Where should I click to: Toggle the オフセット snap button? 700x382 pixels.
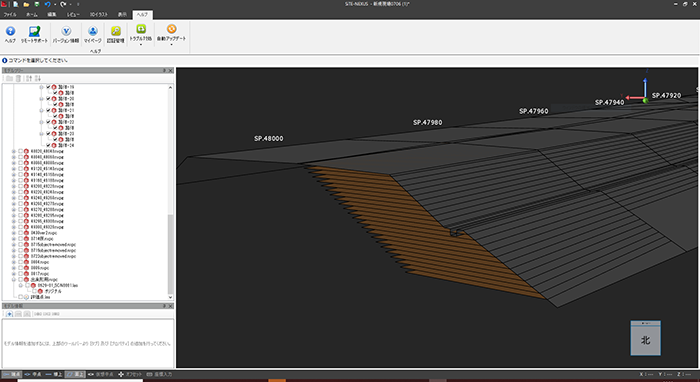[130, 374]
